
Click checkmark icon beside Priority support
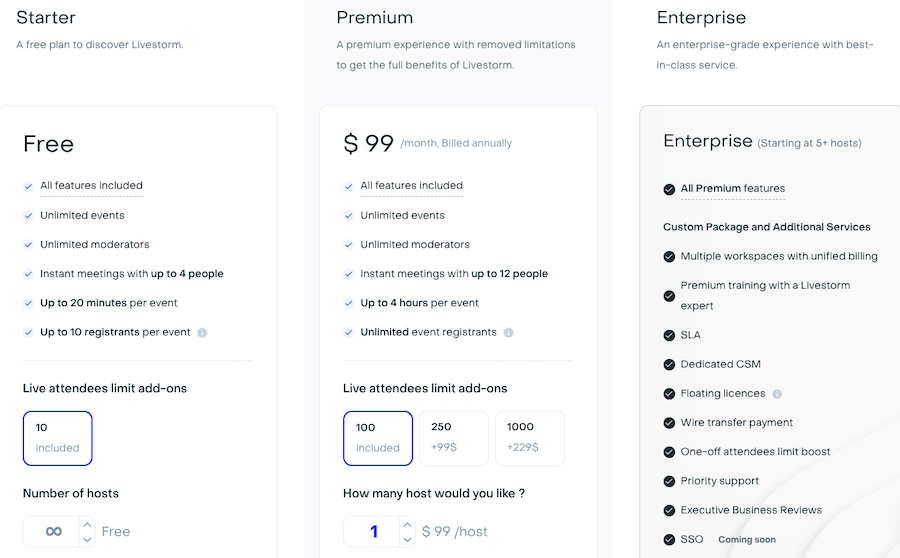(669, 481)
